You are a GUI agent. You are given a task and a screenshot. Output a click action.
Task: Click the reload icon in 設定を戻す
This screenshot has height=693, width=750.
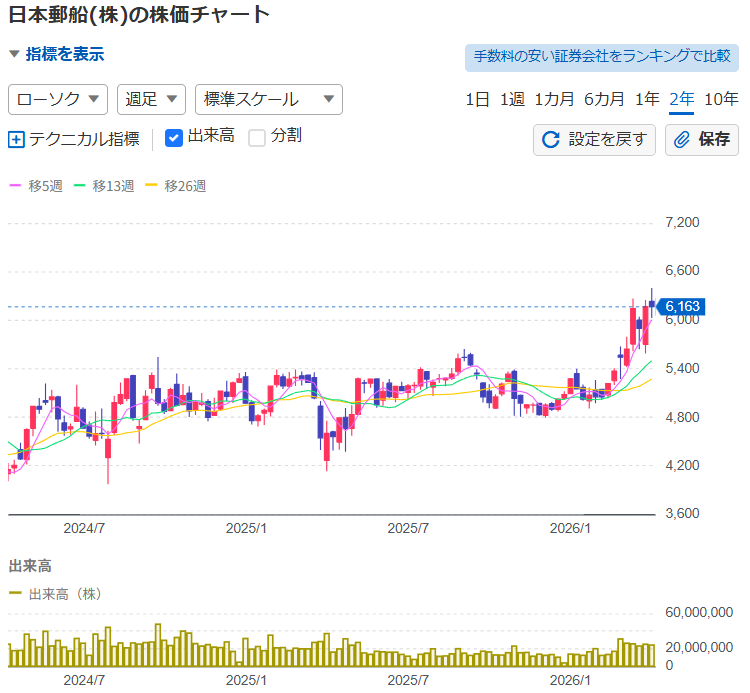(x=550, y=139)
